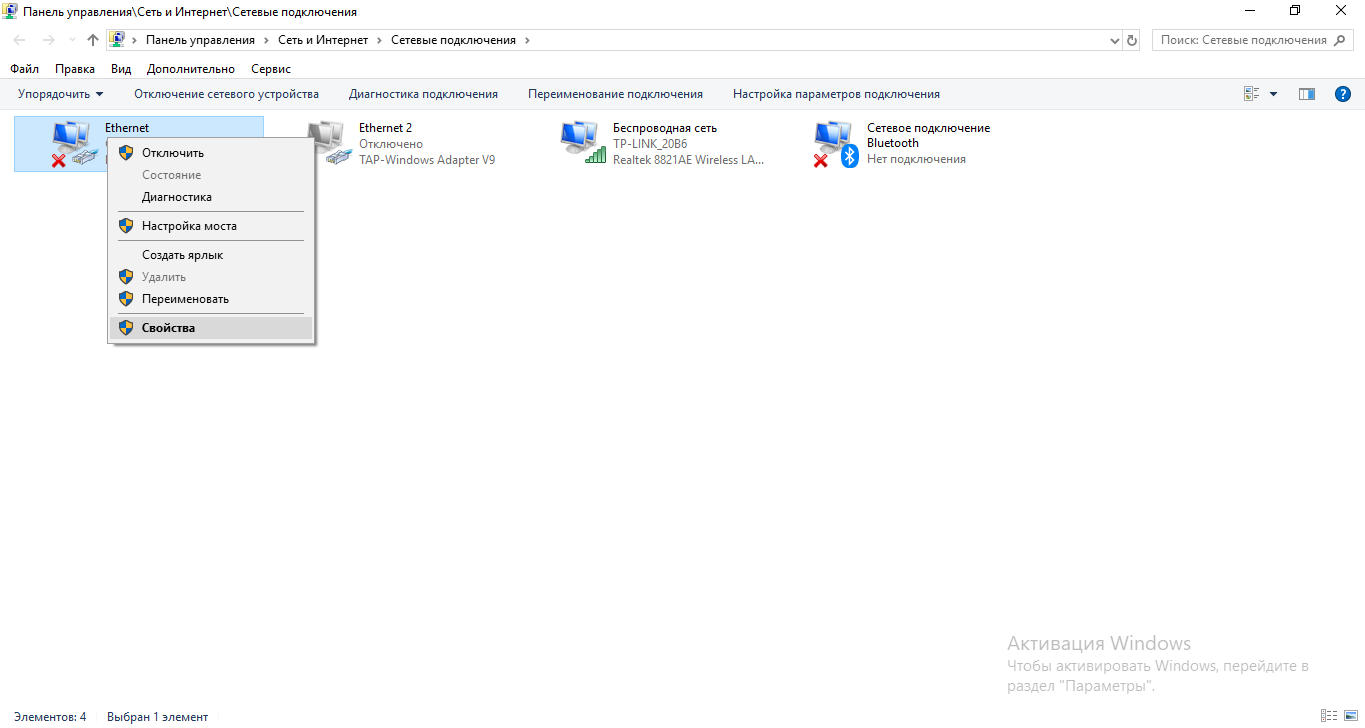The height and width of the screenshot is (728, 1365).
Task: Click the Отключено status under Ethernet 2
Action: [391, 144]
